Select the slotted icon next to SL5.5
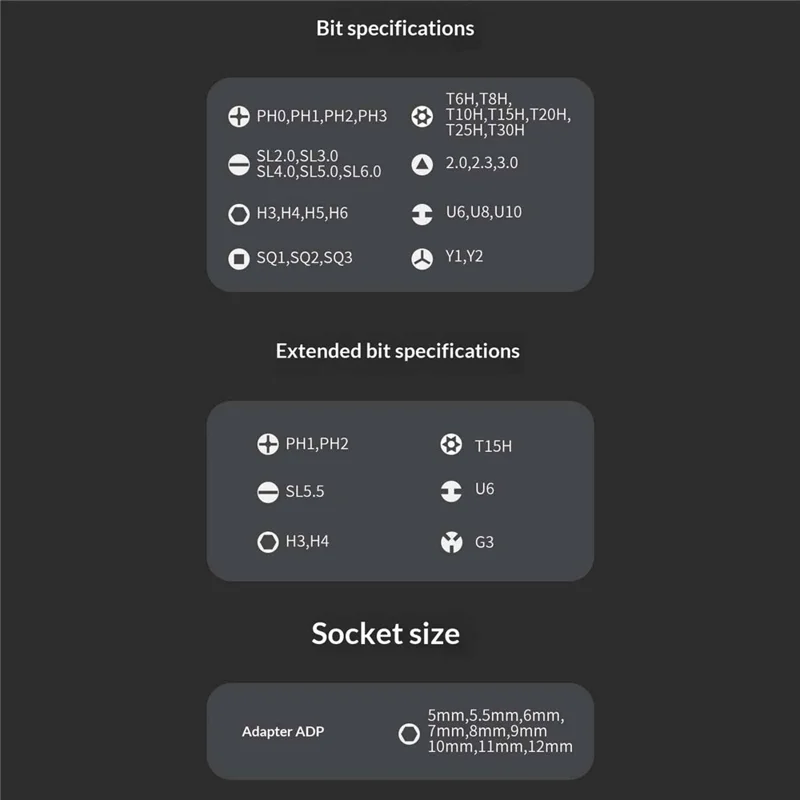 pyautogui.click(x=268, y=492)
